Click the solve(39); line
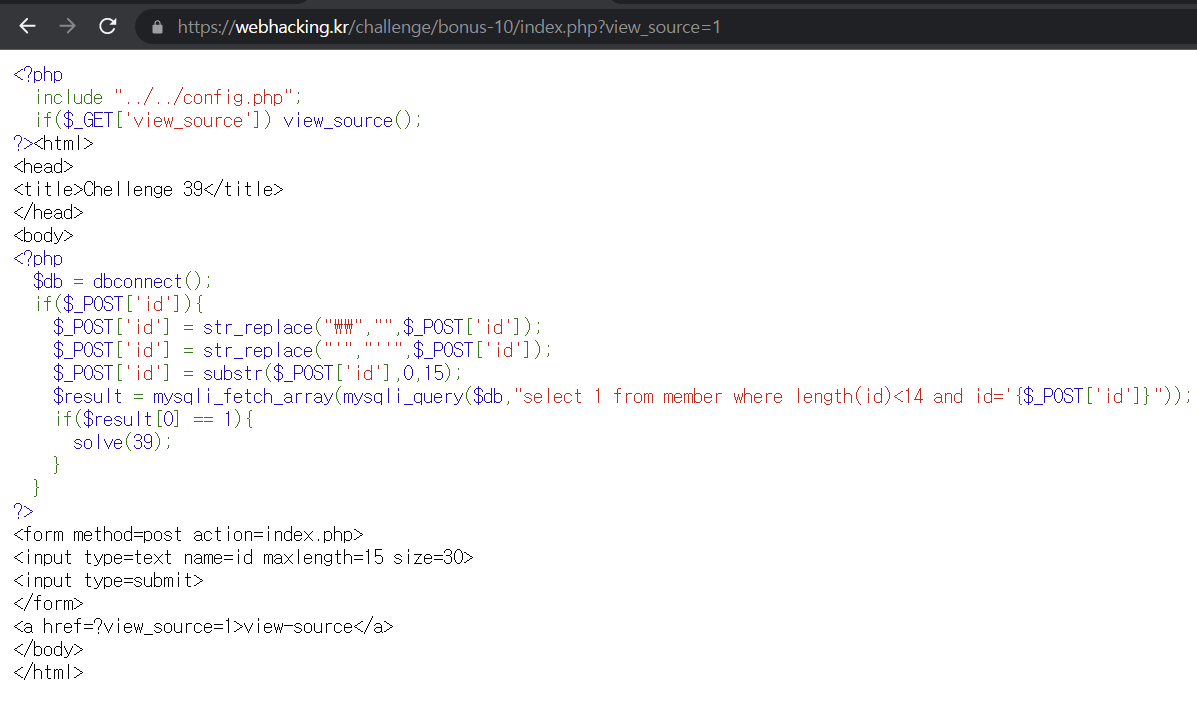Viewport: 1197px width, 708px height. [x=122, y=442]
